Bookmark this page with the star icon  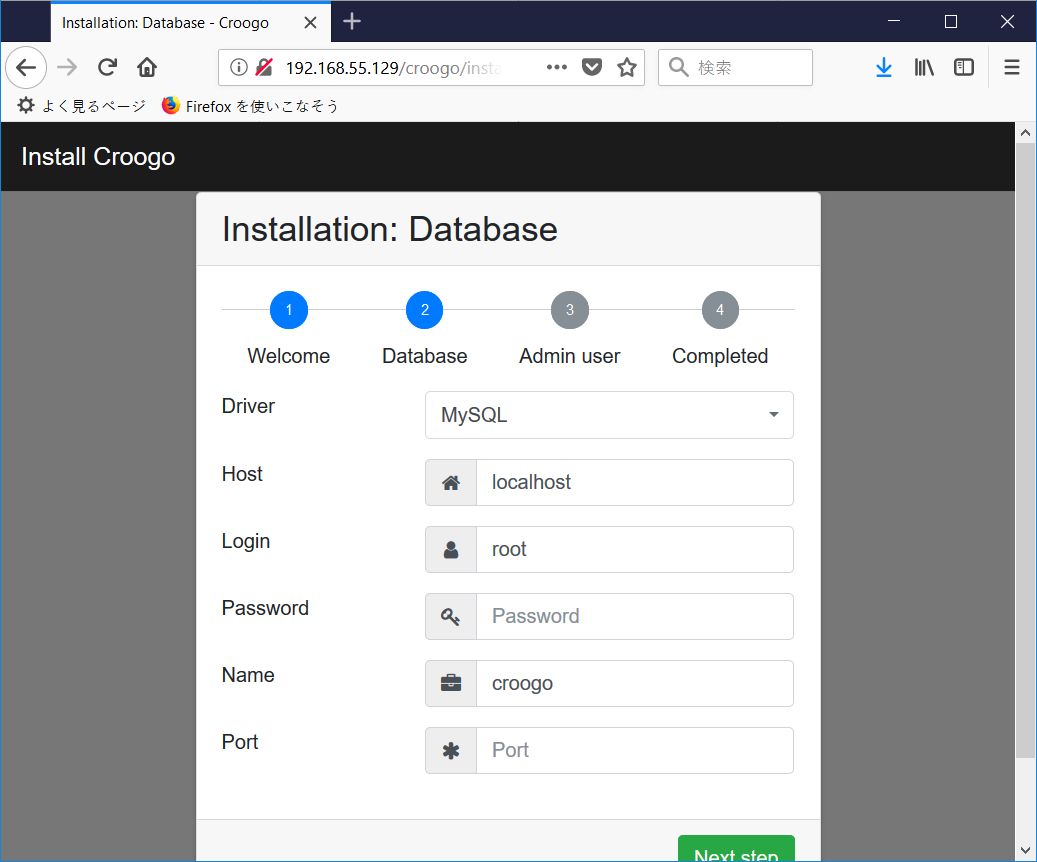coord(627,67)
